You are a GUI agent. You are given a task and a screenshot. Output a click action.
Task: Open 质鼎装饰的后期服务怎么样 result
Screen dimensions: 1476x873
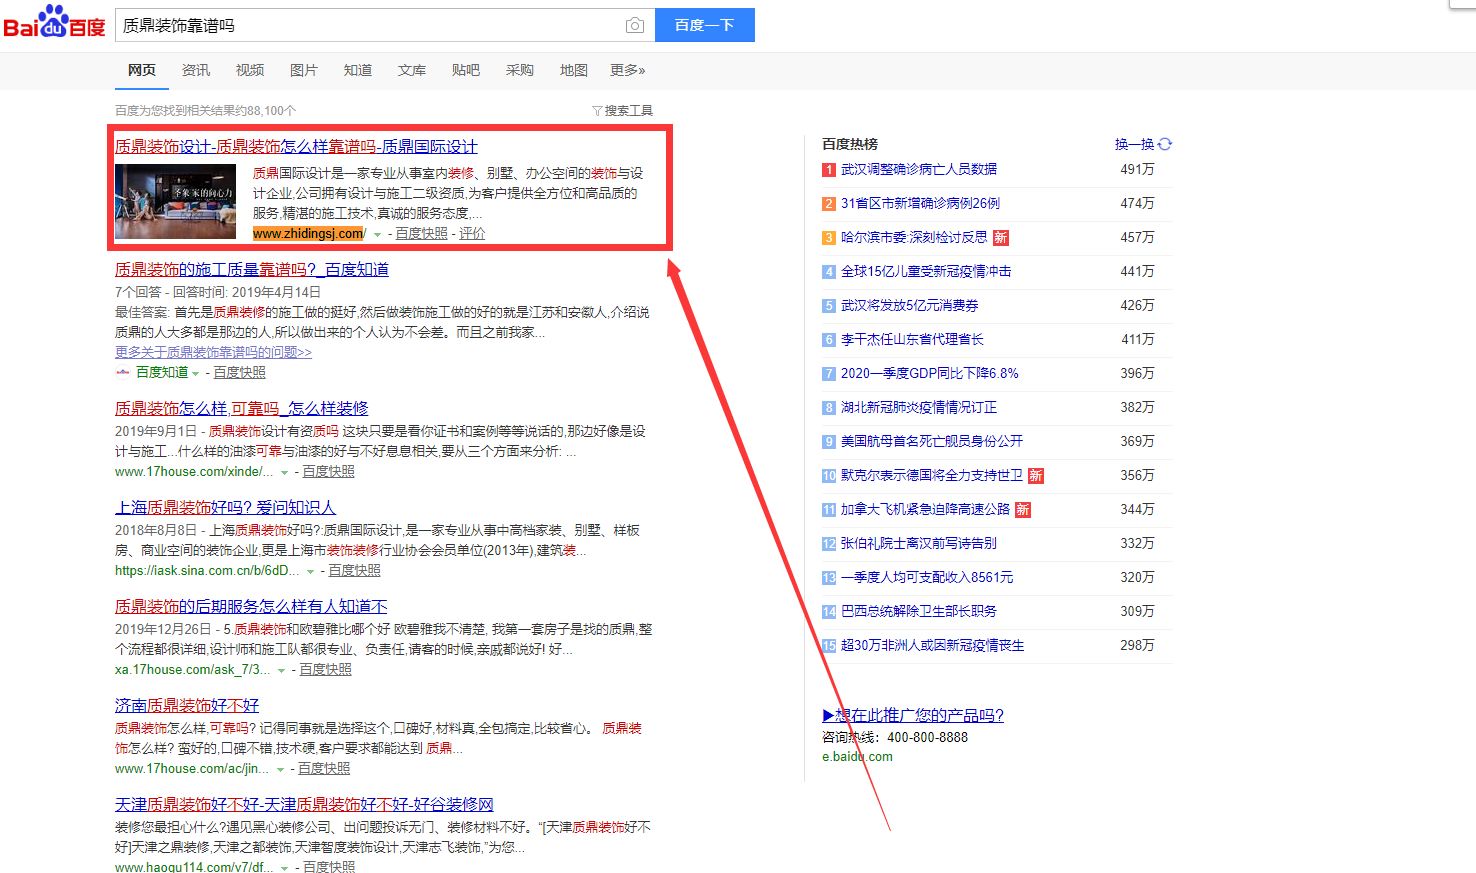click(251, 607)
